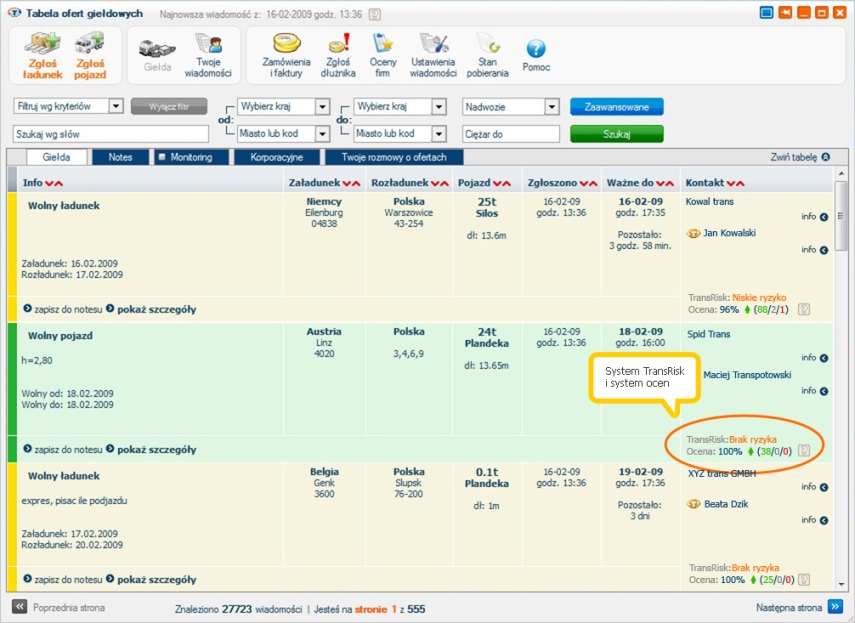This screenshot has height=623, width=855.
Task: Show info for XYZ trans GMBH
Action: tap(815, 487)
